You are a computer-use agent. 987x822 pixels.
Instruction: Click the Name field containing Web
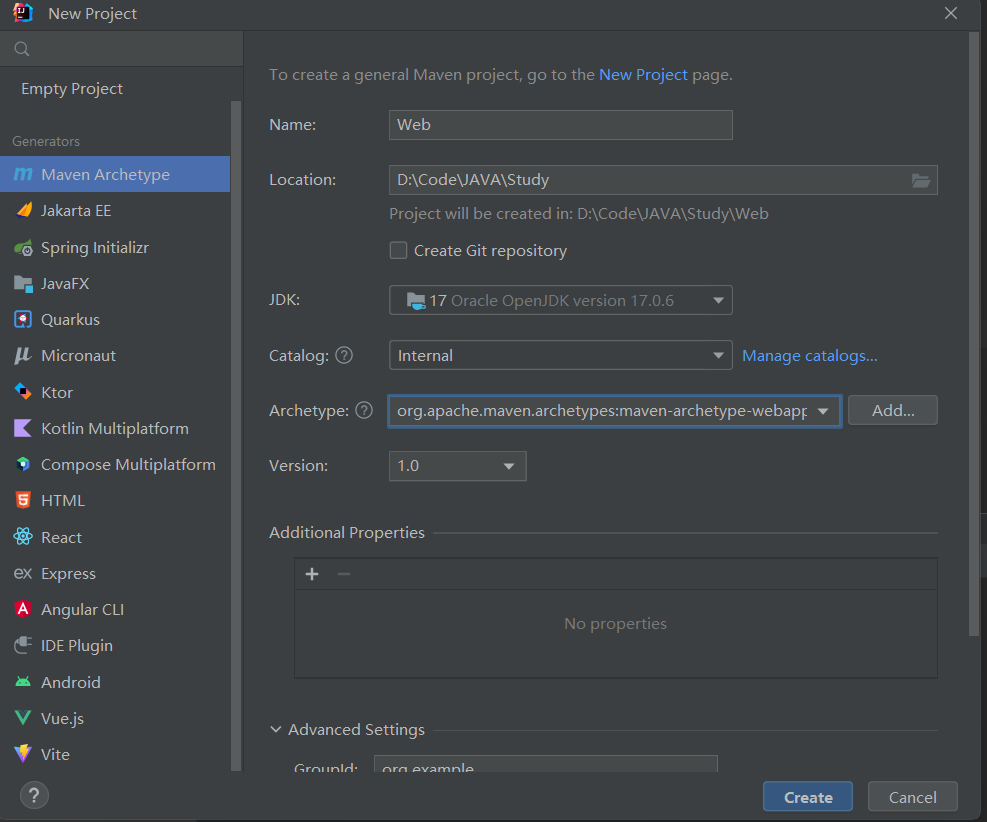coord(560,125)
